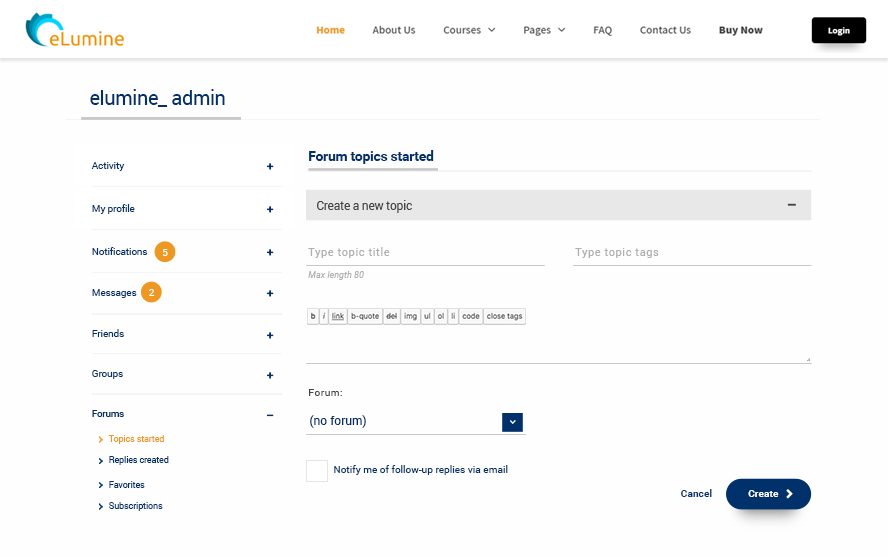Click the Login button
The height and width of the screenshot is (557, 888).
click(x=839, y=30)
